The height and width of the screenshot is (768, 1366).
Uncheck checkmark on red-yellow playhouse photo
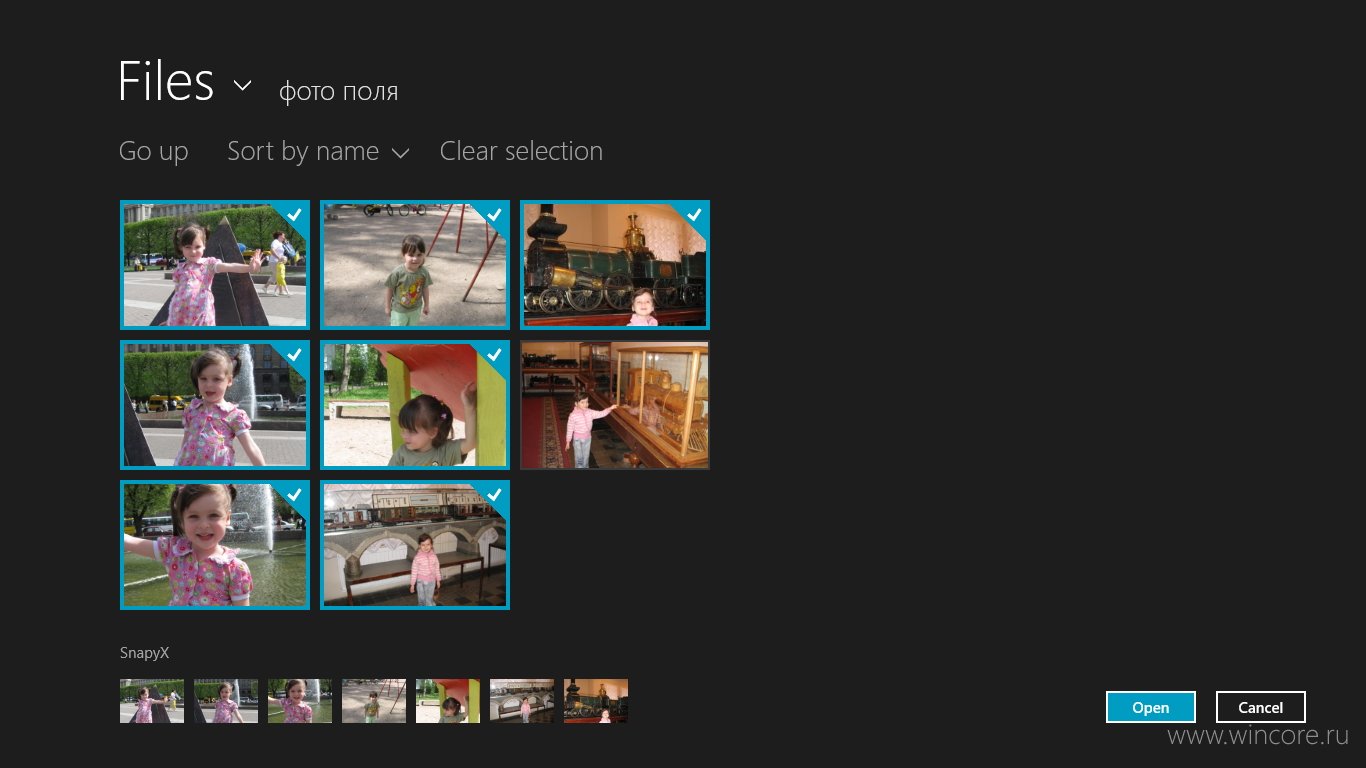(x=494, y=355)
